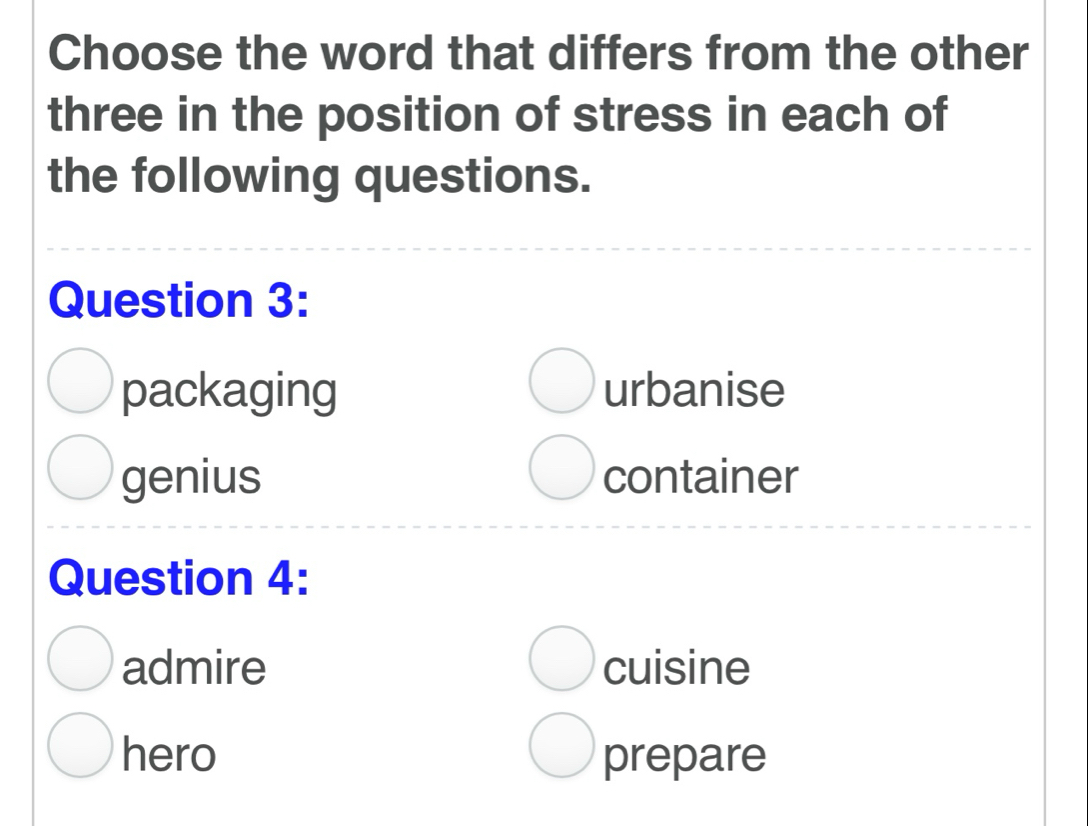Click the word packaging label
Viewport: 1088px width, 826px height.
pyautogui.click(x=230, y=391)
